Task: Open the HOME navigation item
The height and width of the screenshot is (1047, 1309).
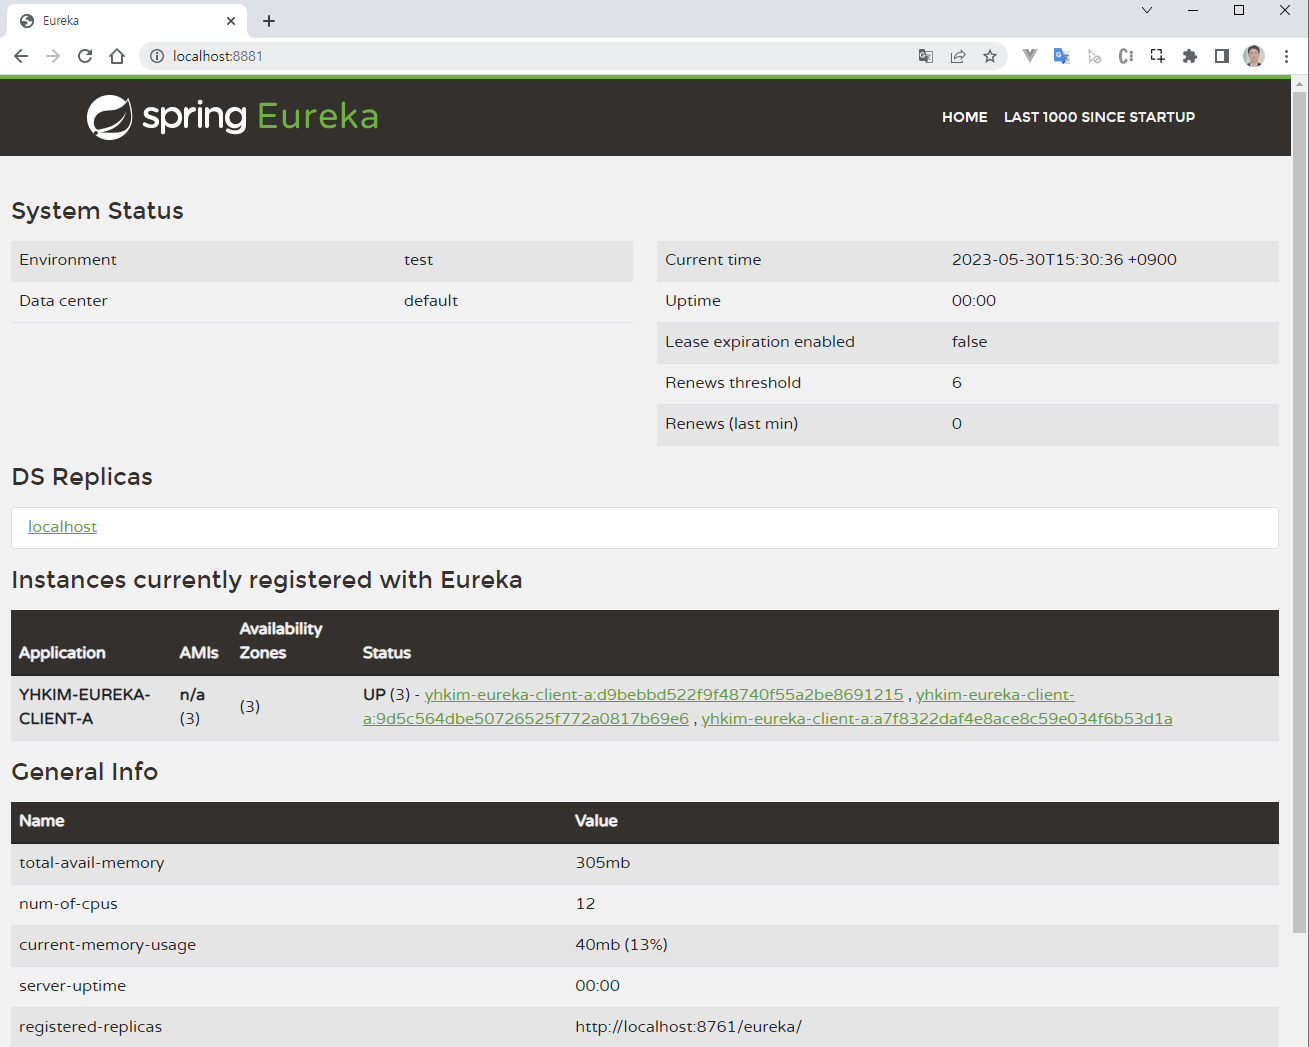Action: (964, 117)
